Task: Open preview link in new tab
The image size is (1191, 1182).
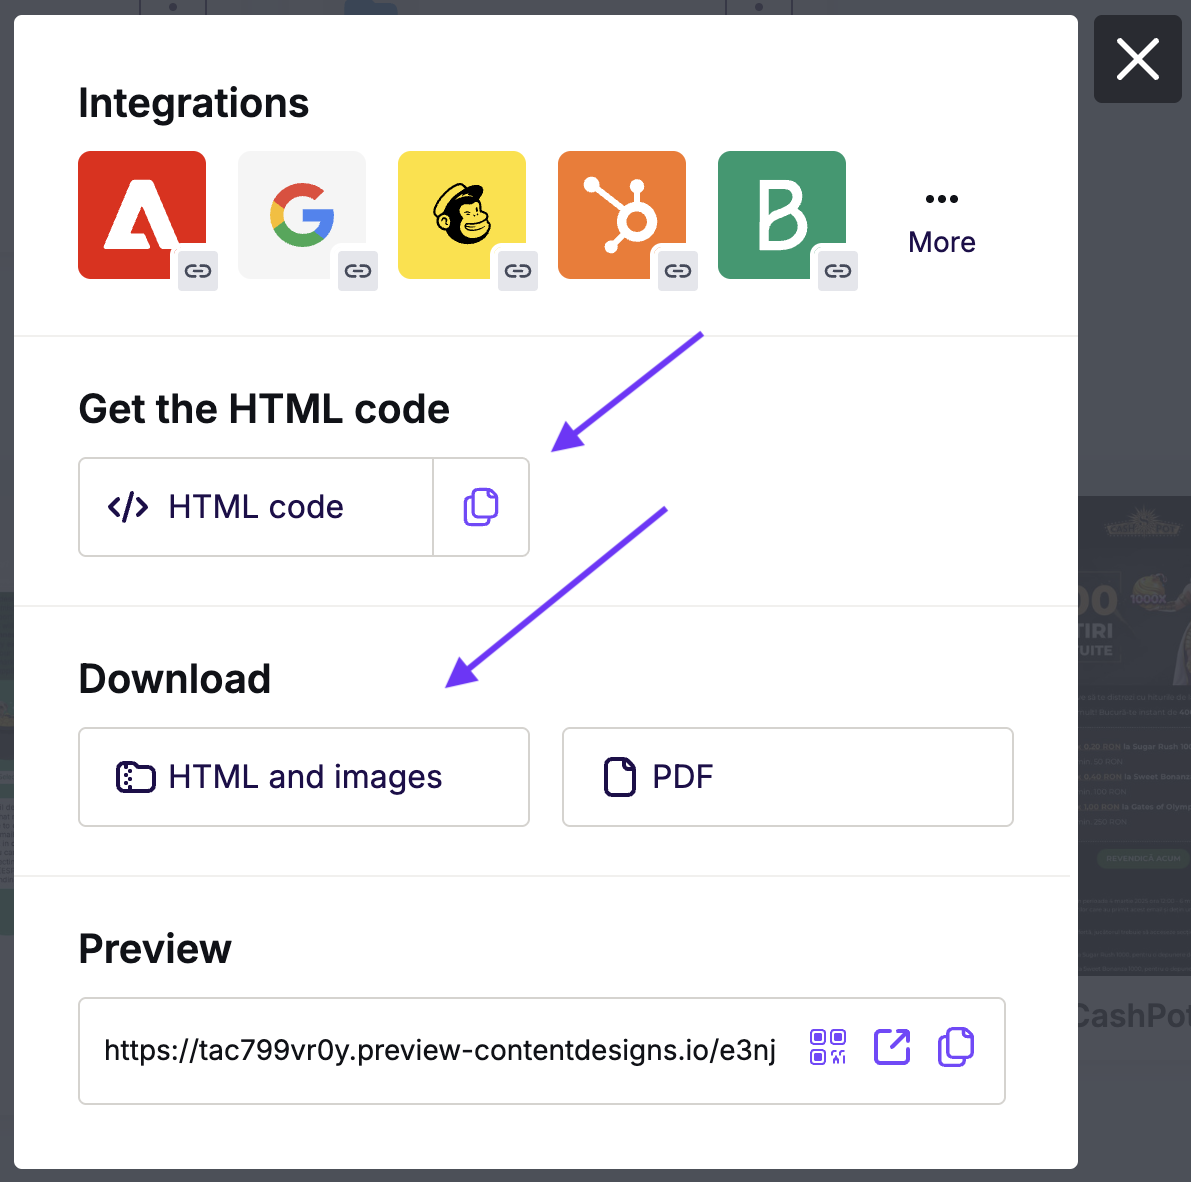Action: pyautogui.click(x=892, y=1048)
